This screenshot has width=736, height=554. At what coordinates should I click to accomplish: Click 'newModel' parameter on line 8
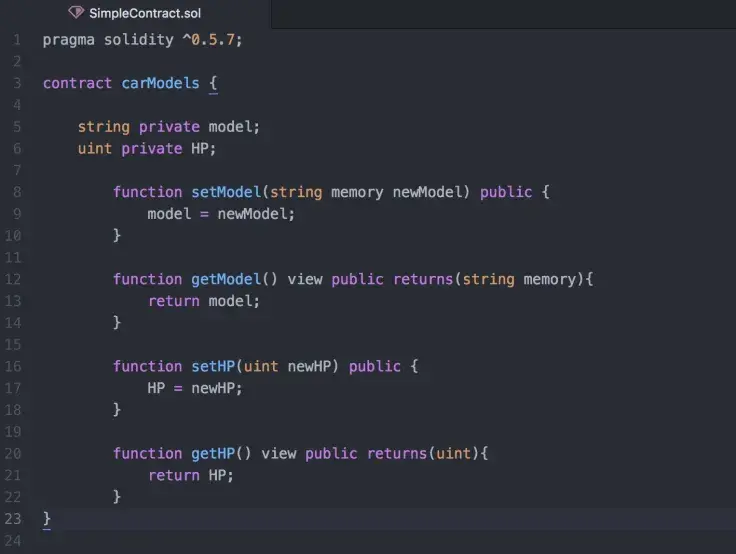click(427, 192)
